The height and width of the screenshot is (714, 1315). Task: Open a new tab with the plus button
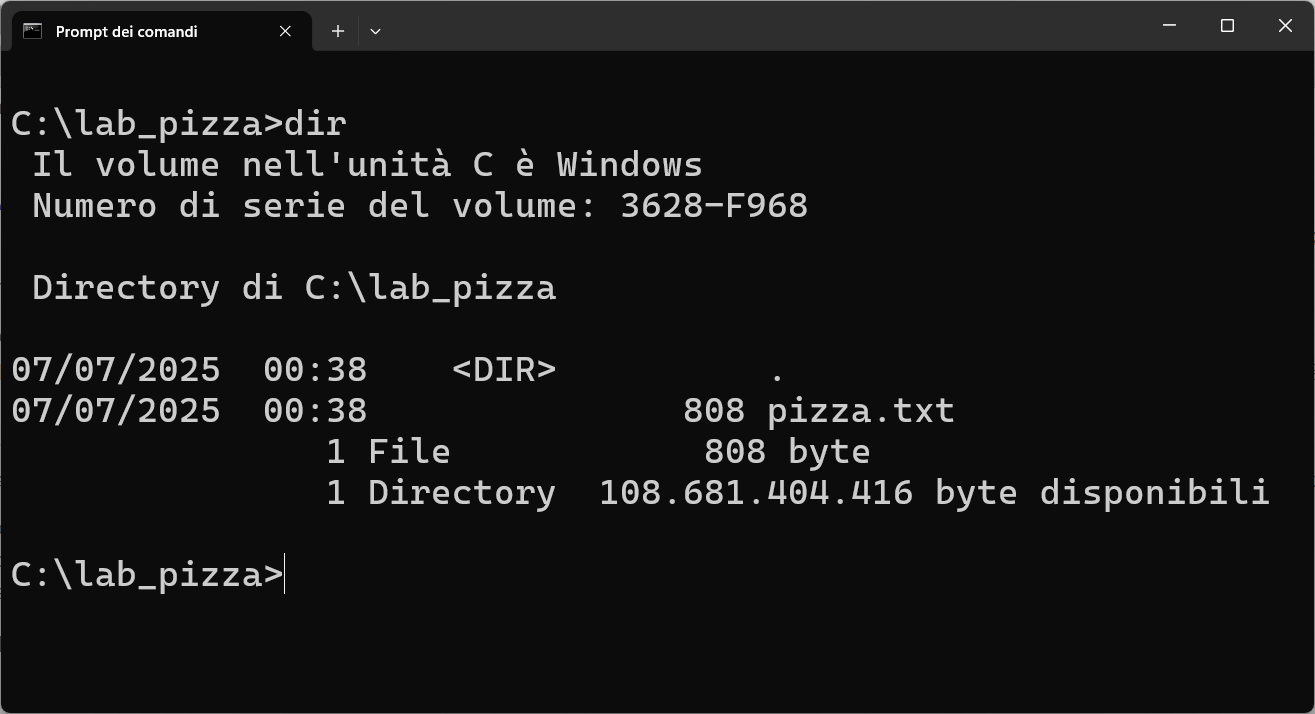click(x=338, y=31)
